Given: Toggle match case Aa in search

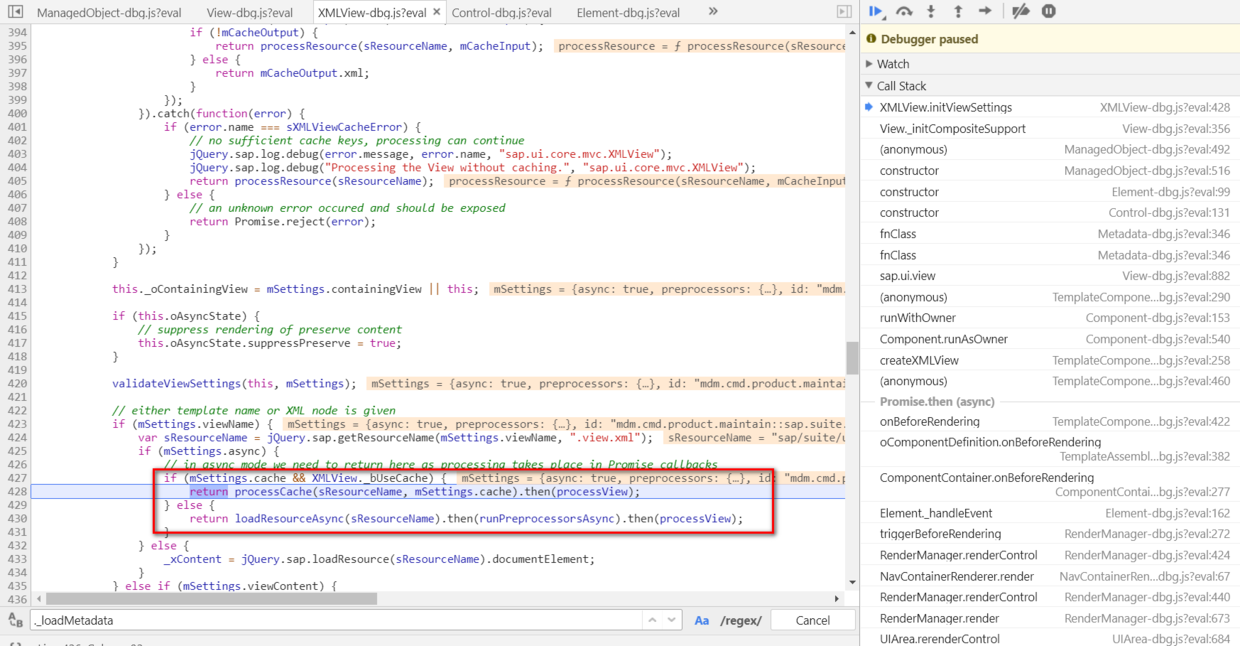Looking at the screenshot, I should (x=702, y=620).
